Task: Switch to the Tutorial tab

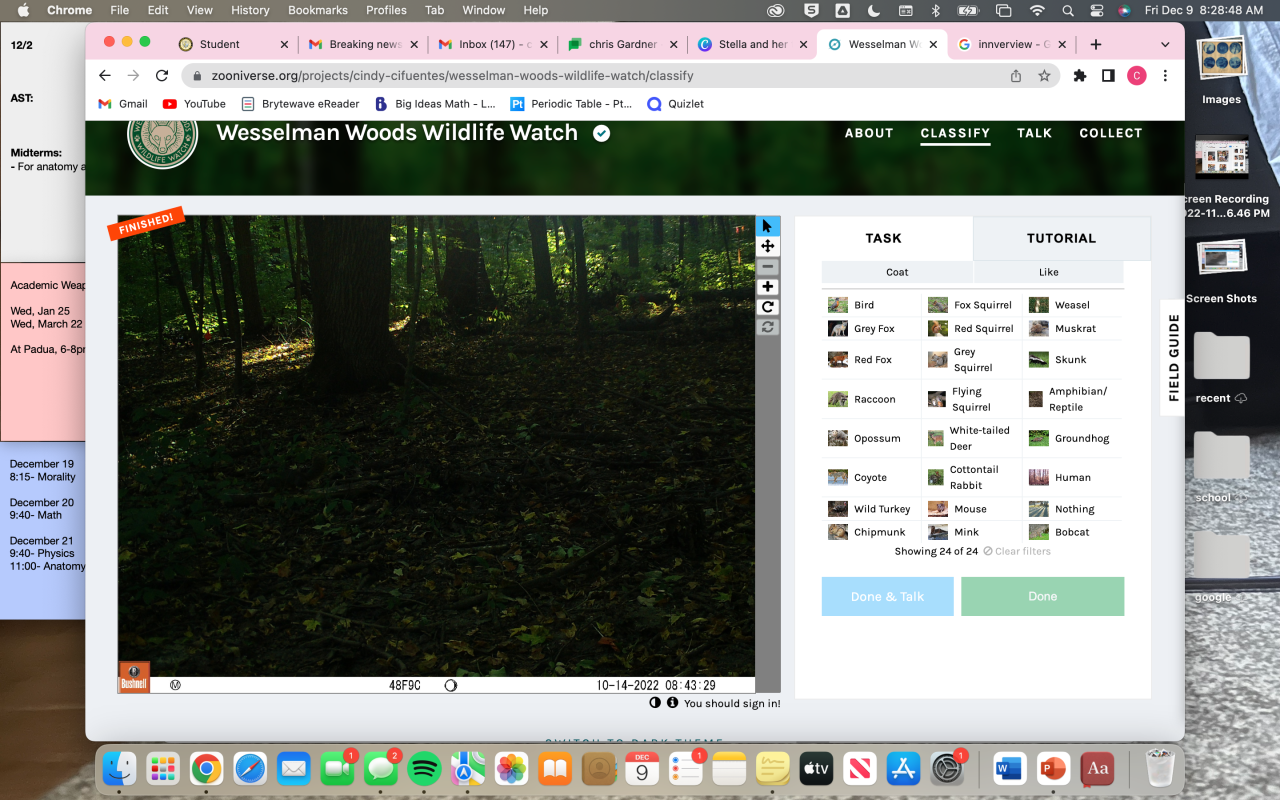Action: [1061, 238]
